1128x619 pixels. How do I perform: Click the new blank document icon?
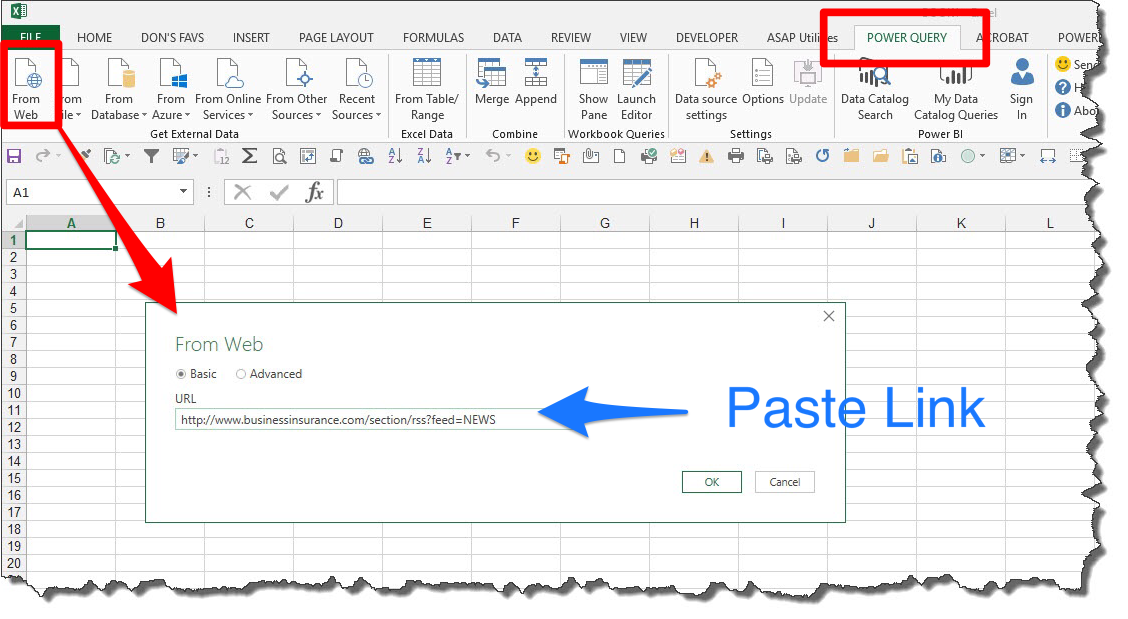click(619, 155)
